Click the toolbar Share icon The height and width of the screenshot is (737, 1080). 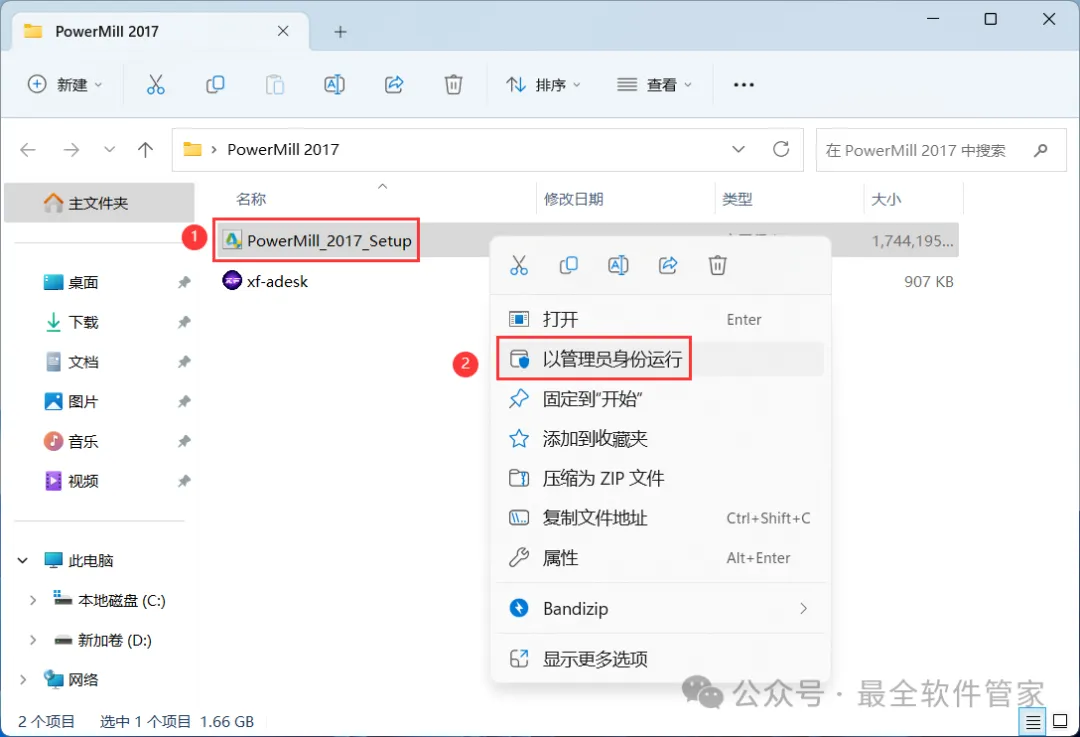(x=394, y=85)
